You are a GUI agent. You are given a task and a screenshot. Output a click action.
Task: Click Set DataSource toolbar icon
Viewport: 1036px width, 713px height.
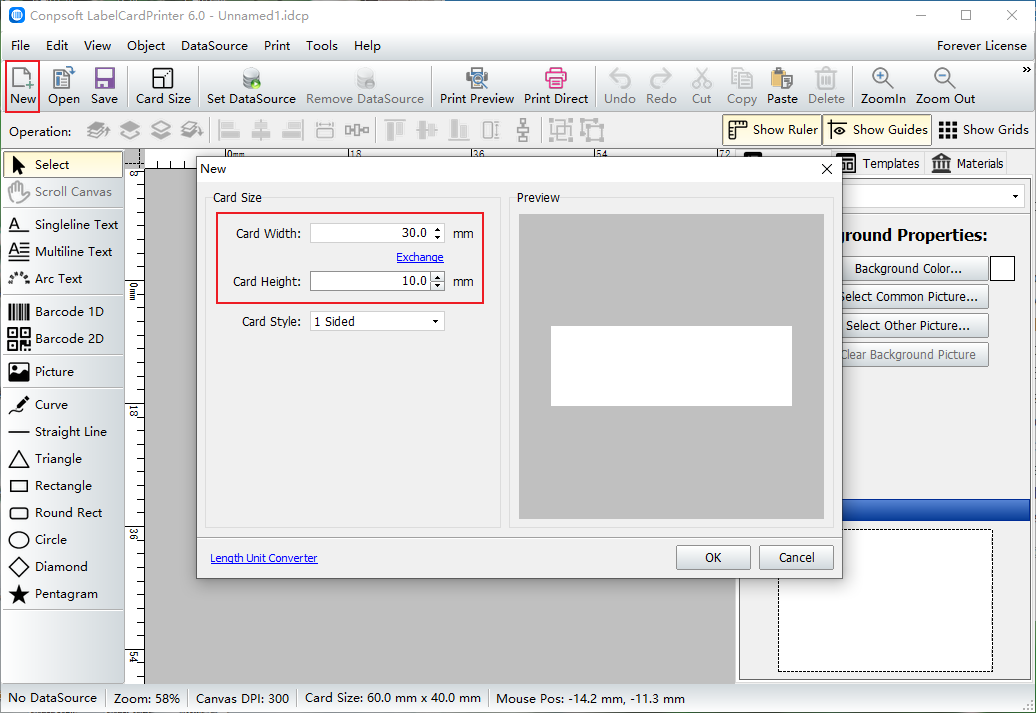coord(251,86)
